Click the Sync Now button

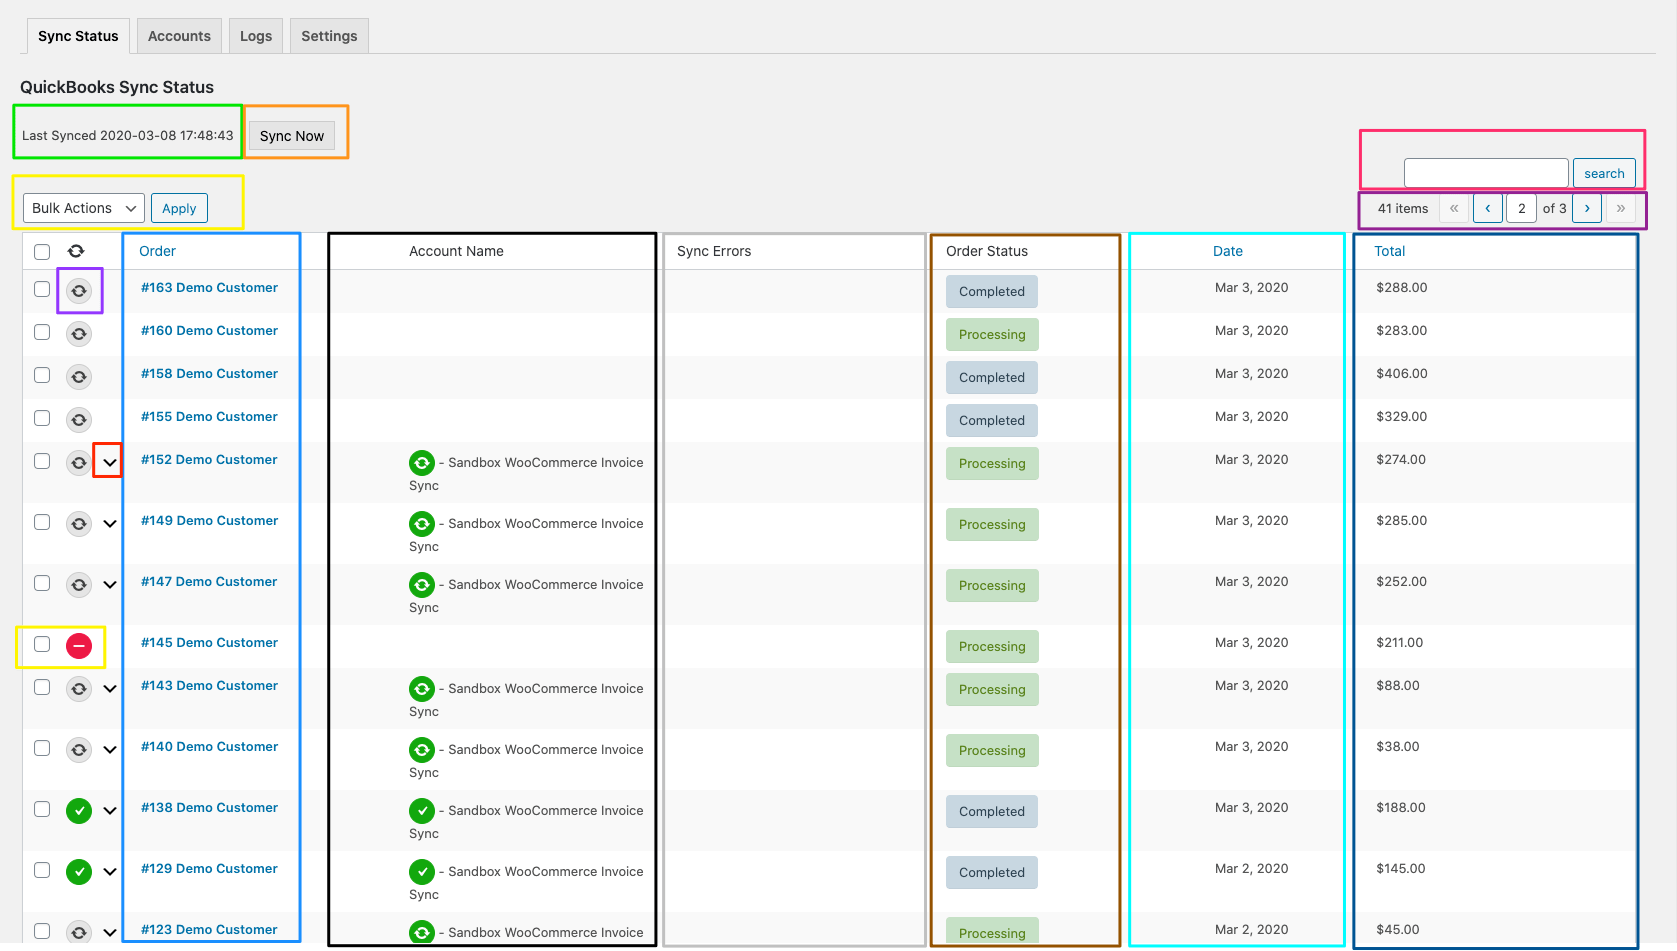pos(291,135)
